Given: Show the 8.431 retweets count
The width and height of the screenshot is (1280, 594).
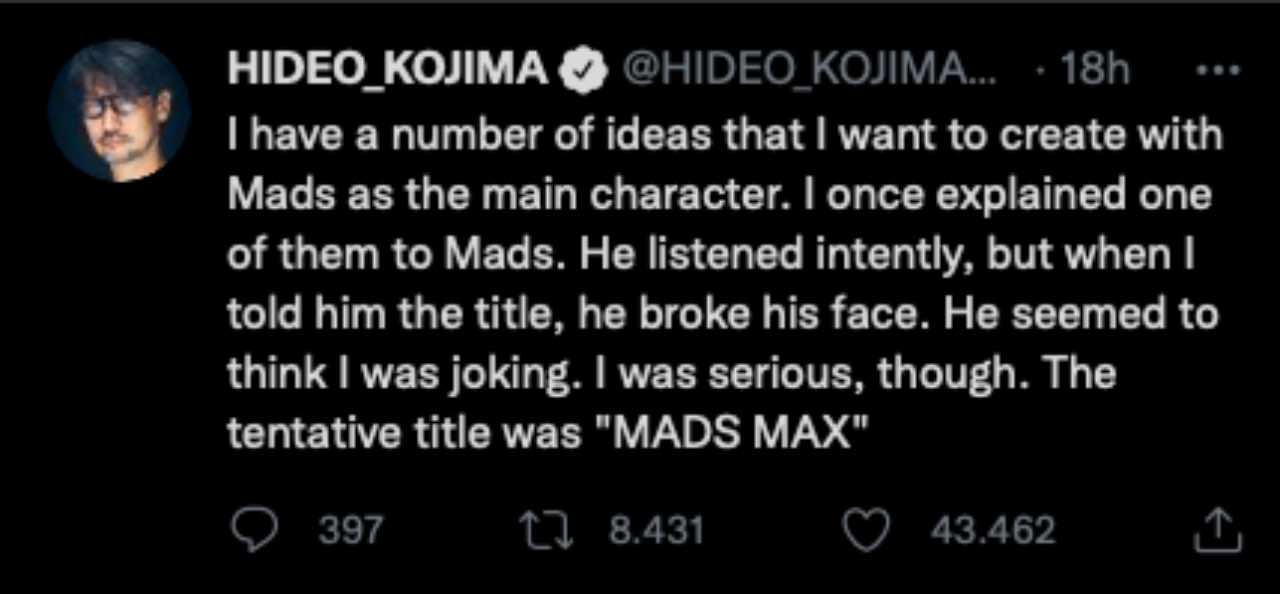Looking at the screenshot, I should click(x=656, y=530).
